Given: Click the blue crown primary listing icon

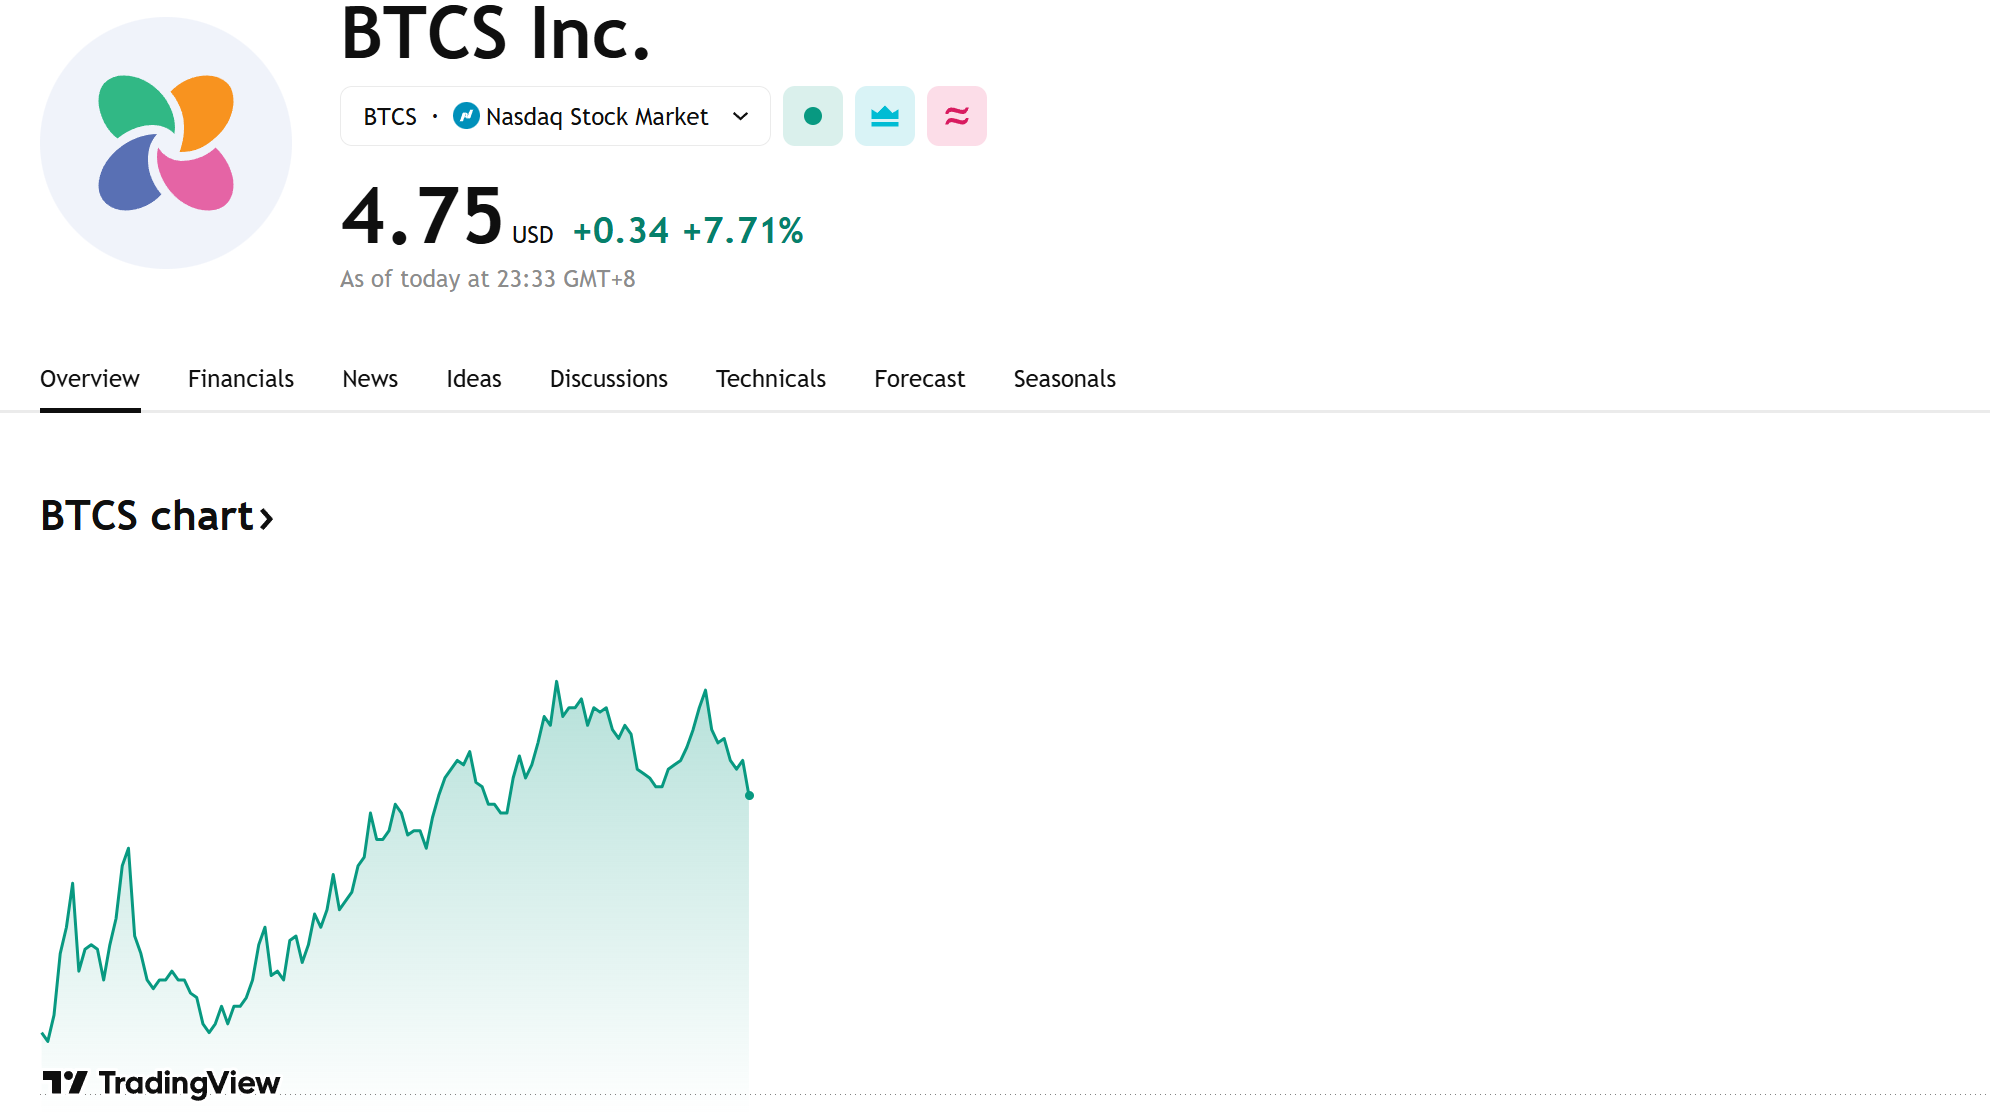Looking at the screenshot, I should coord(884,116).
